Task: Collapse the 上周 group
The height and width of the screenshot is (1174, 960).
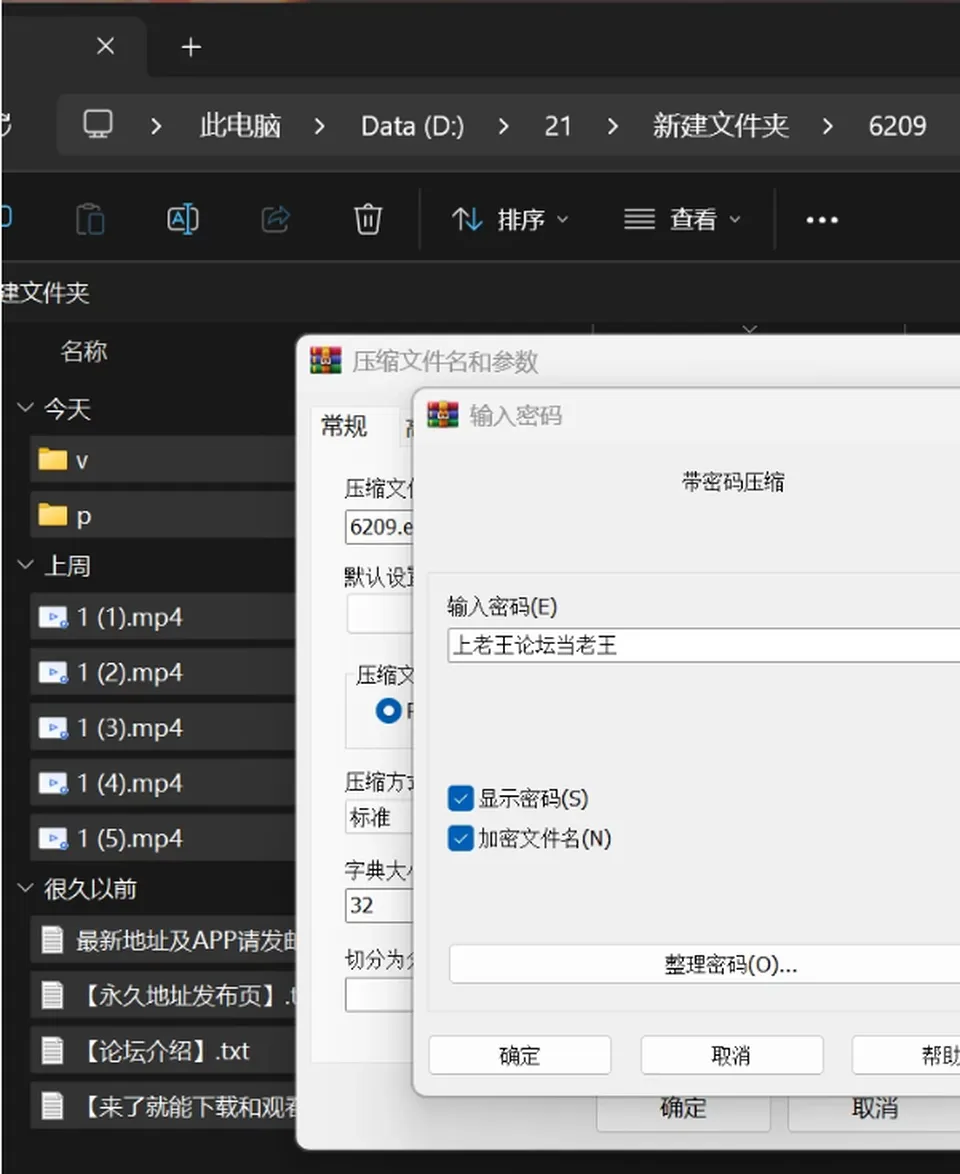Action: (x=25, y=565)
